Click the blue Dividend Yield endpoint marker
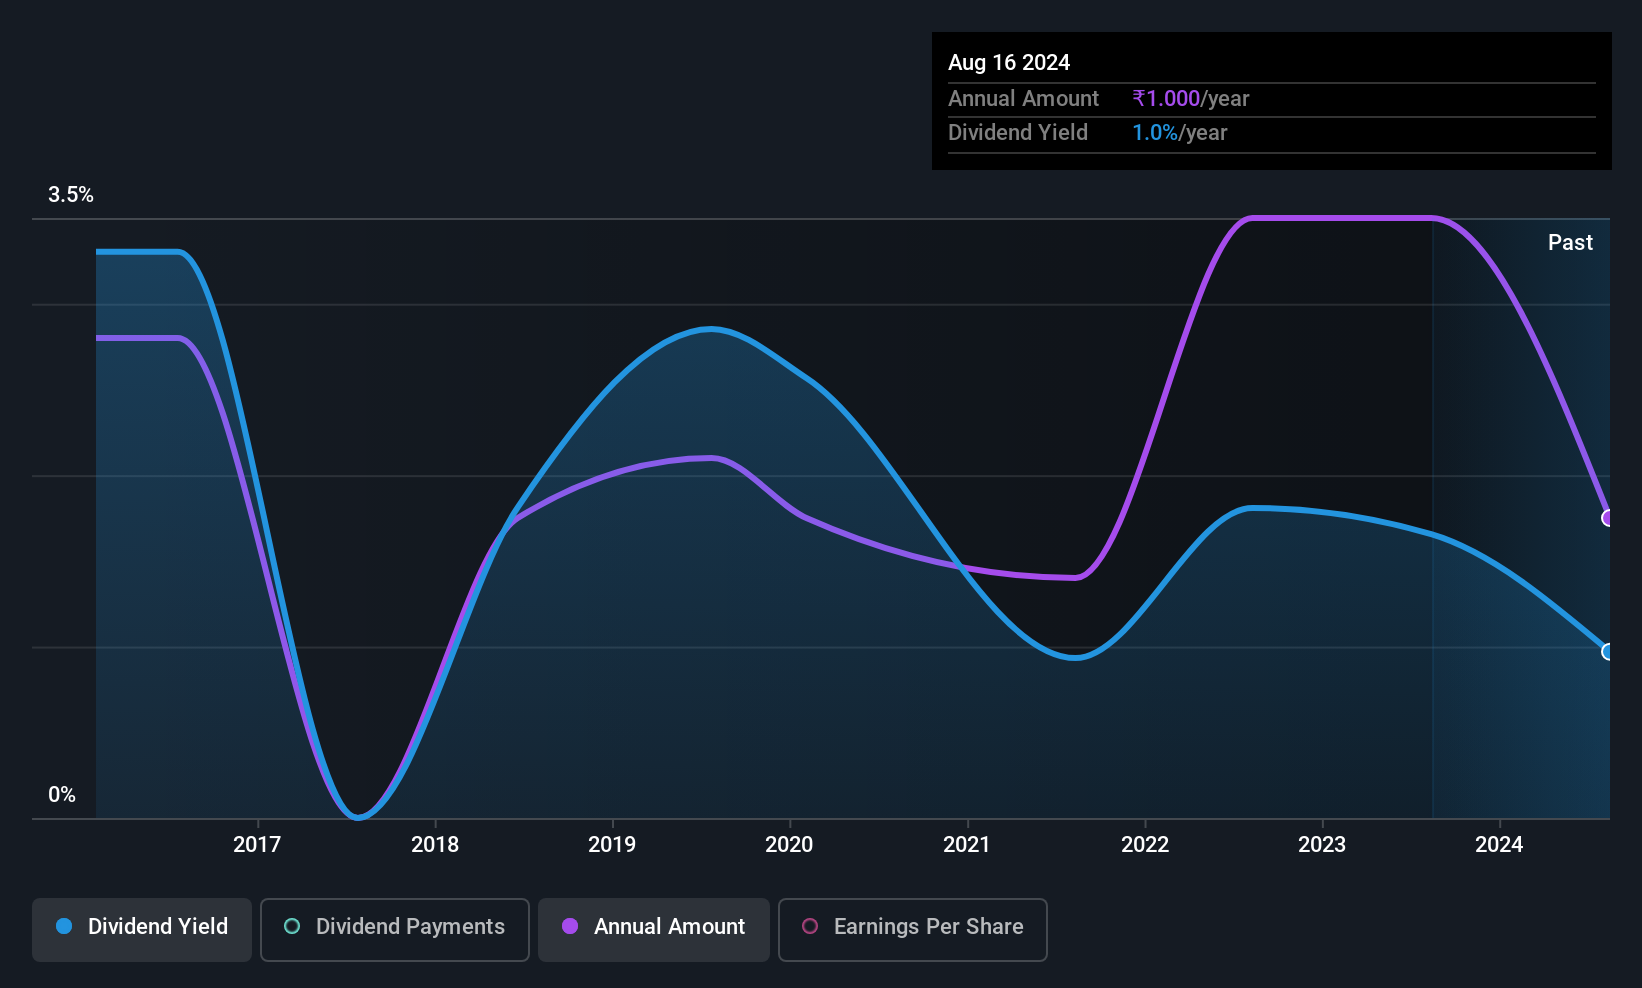Viewport: 1642px width, 988px height. (1608, 652)
